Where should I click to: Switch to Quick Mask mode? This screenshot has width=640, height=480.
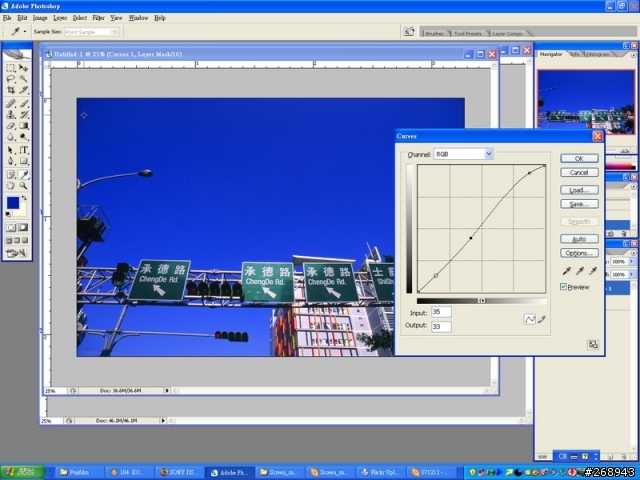point(23,227)
